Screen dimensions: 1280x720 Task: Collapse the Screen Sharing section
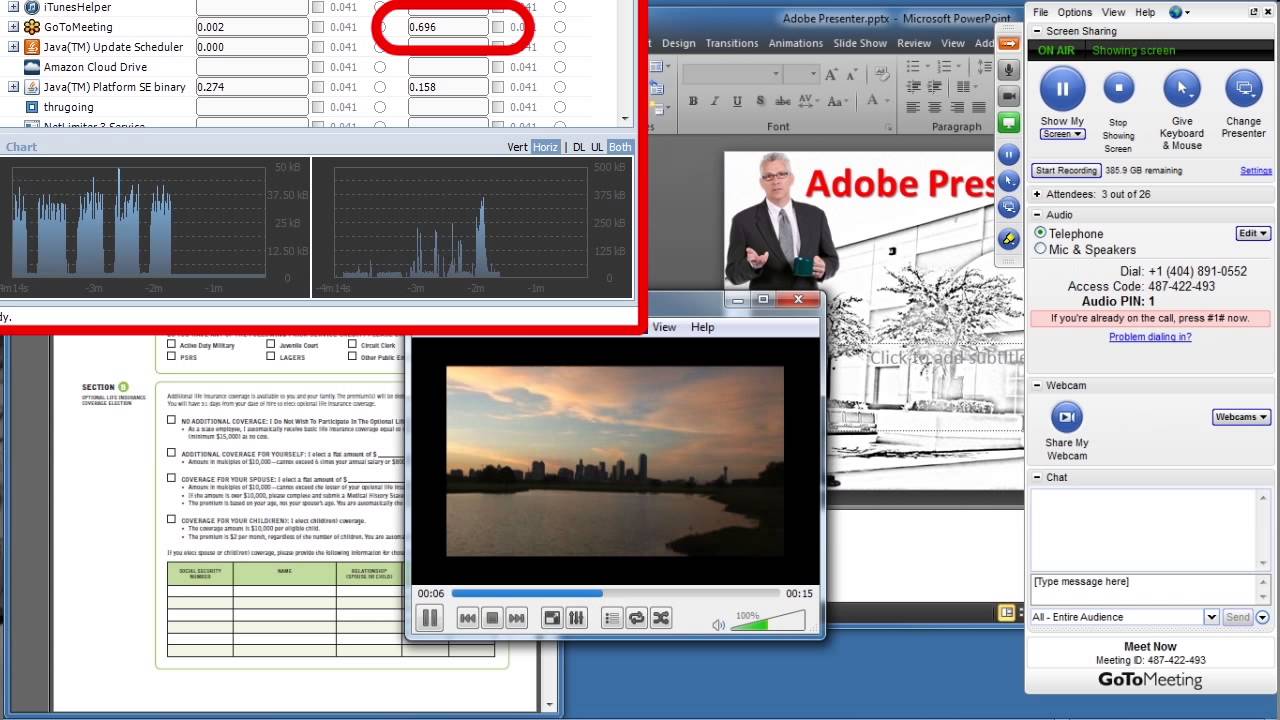click(1037, 31)
